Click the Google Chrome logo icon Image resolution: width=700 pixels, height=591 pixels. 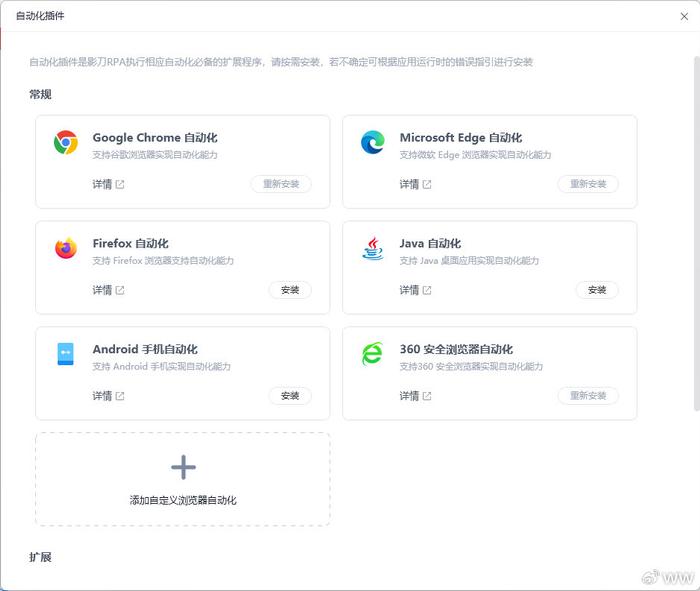coord(66,142)
